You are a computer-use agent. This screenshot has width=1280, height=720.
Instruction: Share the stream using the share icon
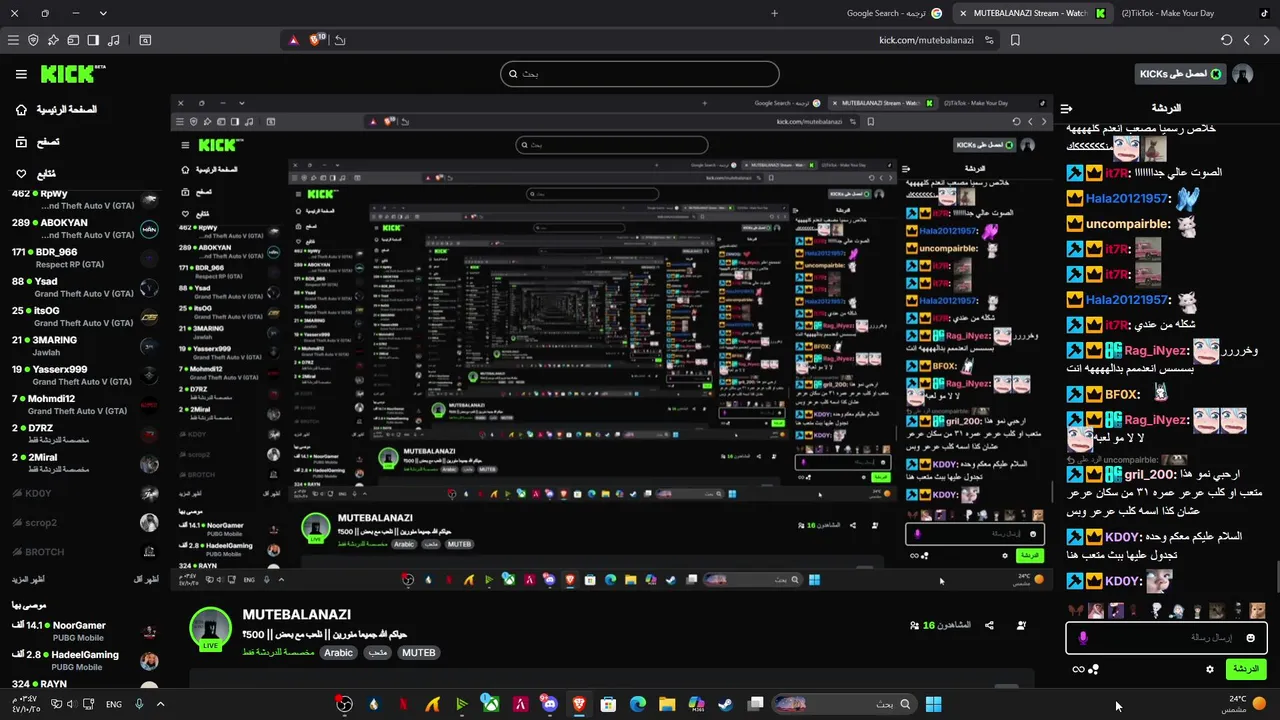[x=989, y=625]
